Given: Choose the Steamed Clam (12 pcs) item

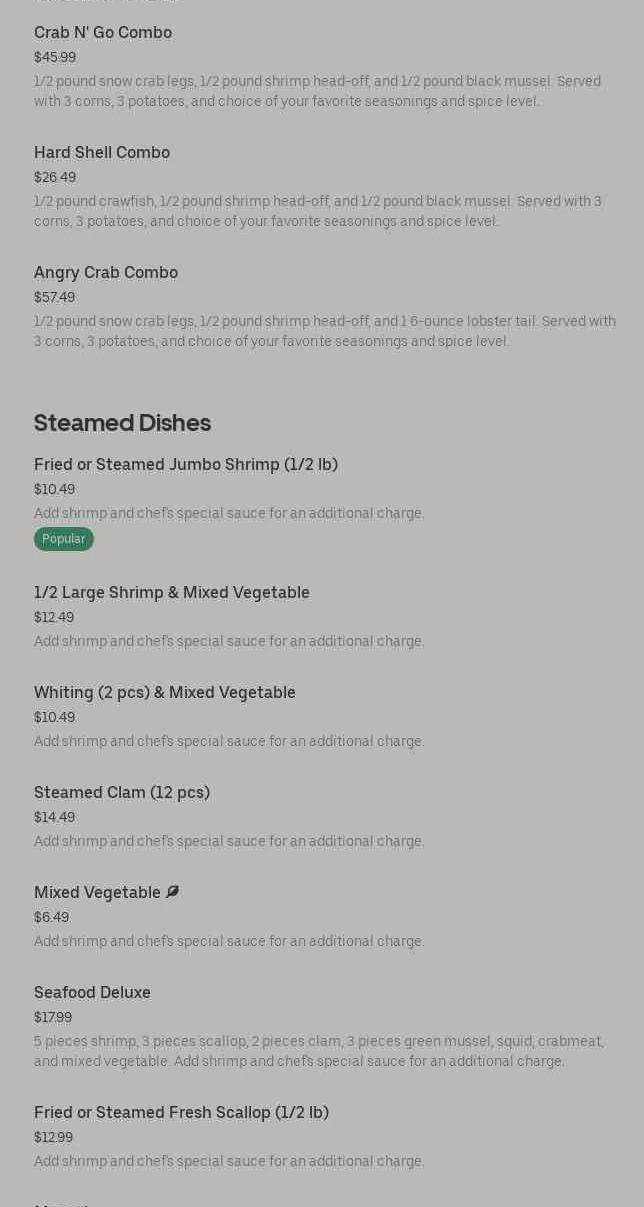Looking at the screenshot, I should click(x=122, y=793).
